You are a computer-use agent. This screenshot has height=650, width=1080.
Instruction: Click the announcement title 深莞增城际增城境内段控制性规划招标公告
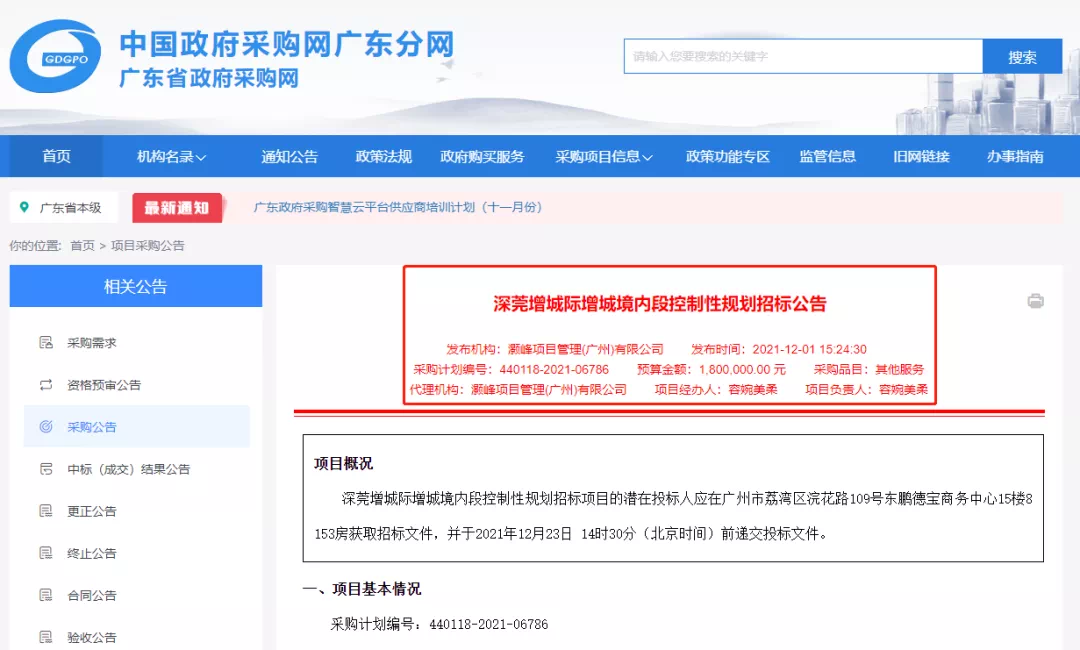(660, 304)
